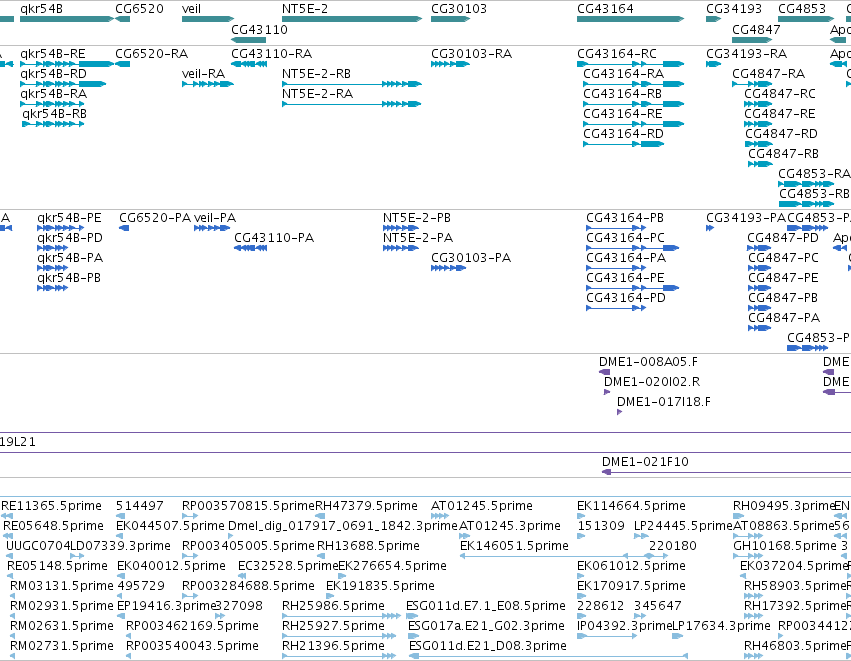Click the CG43164 gene feature

631,19
